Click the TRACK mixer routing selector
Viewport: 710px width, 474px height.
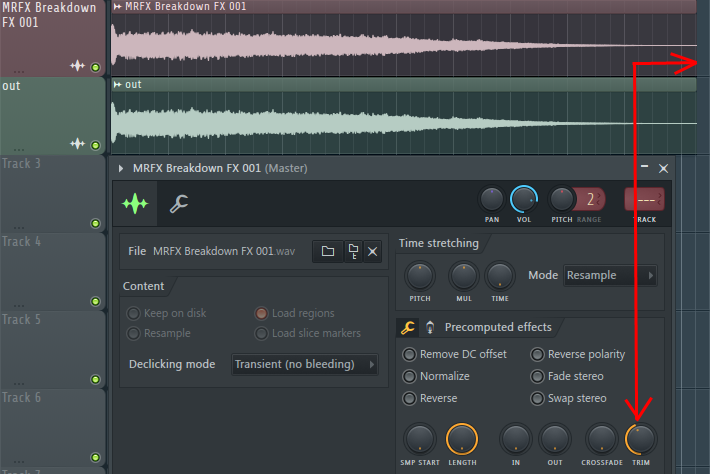[x=644, y=200]
